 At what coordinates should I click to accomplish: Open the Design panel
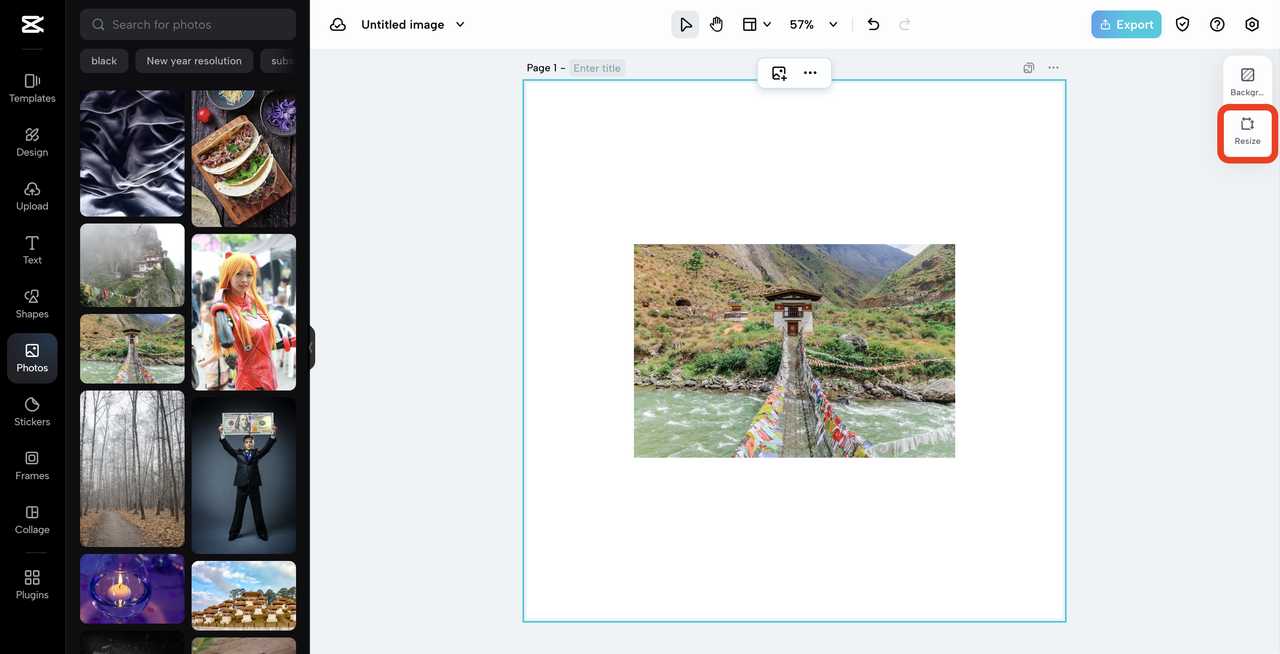point(32,142)
